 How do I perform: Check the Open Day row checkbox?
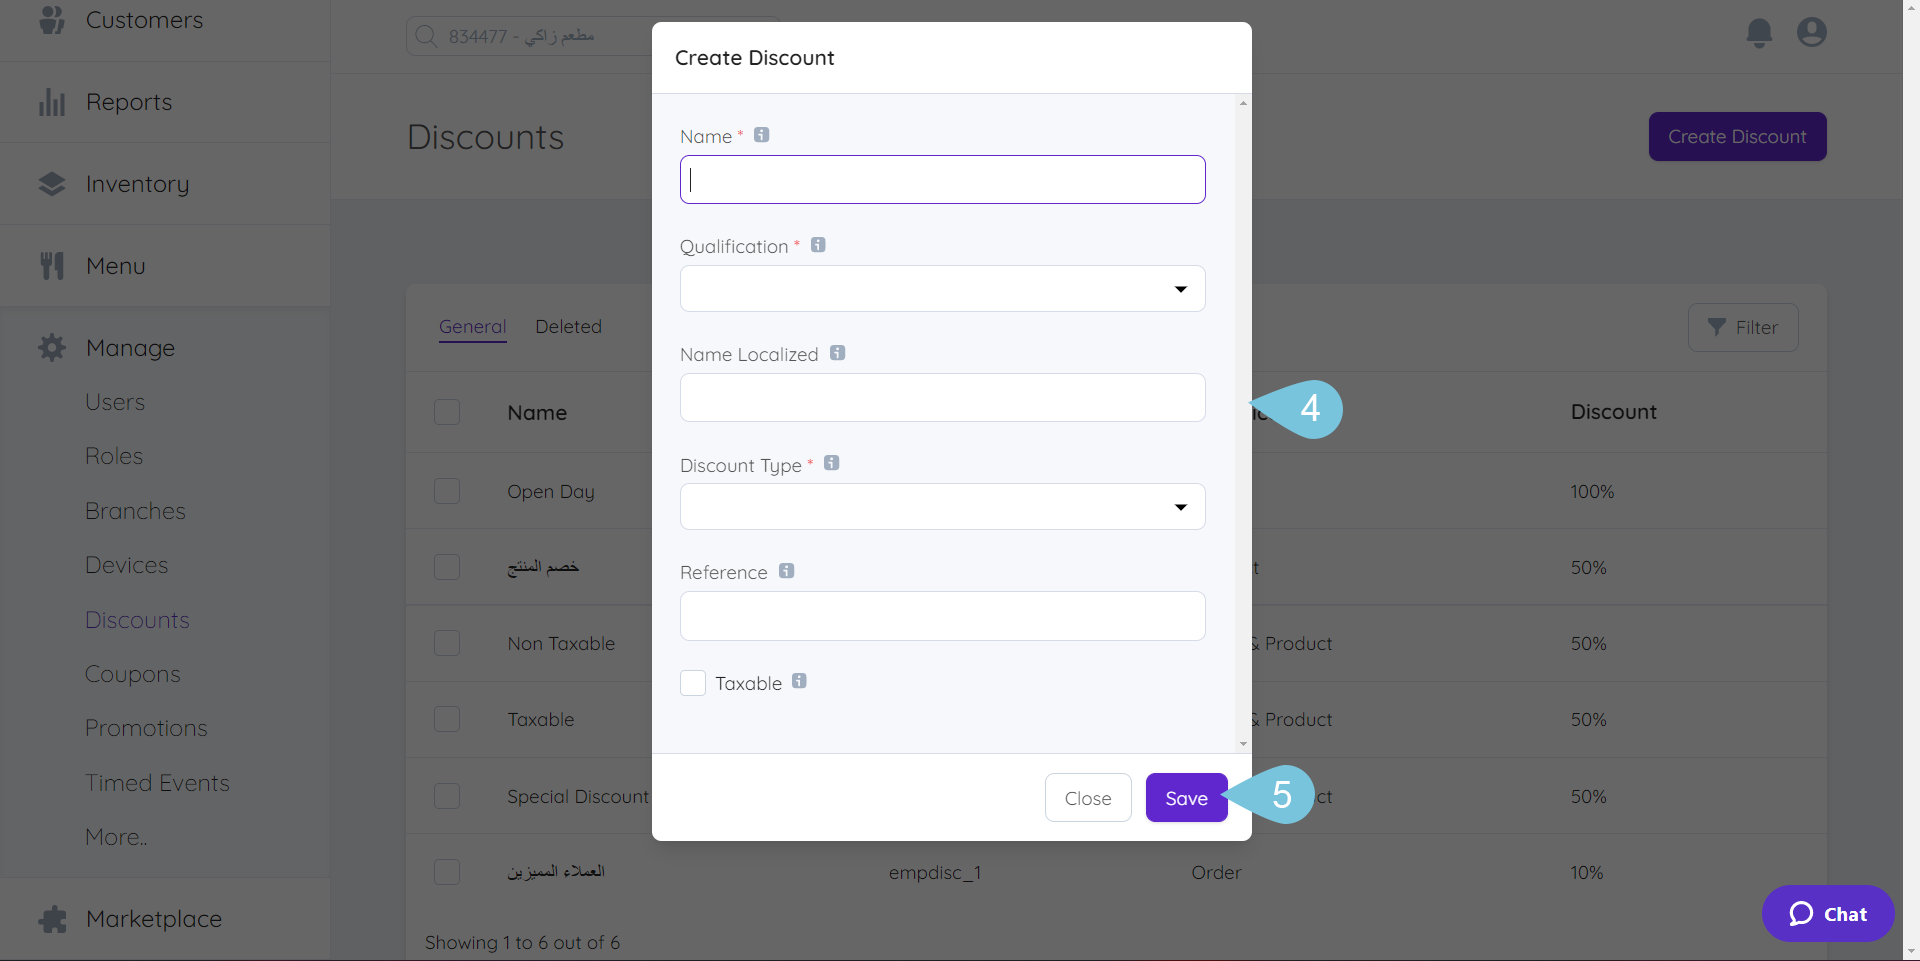click(447, 491)
